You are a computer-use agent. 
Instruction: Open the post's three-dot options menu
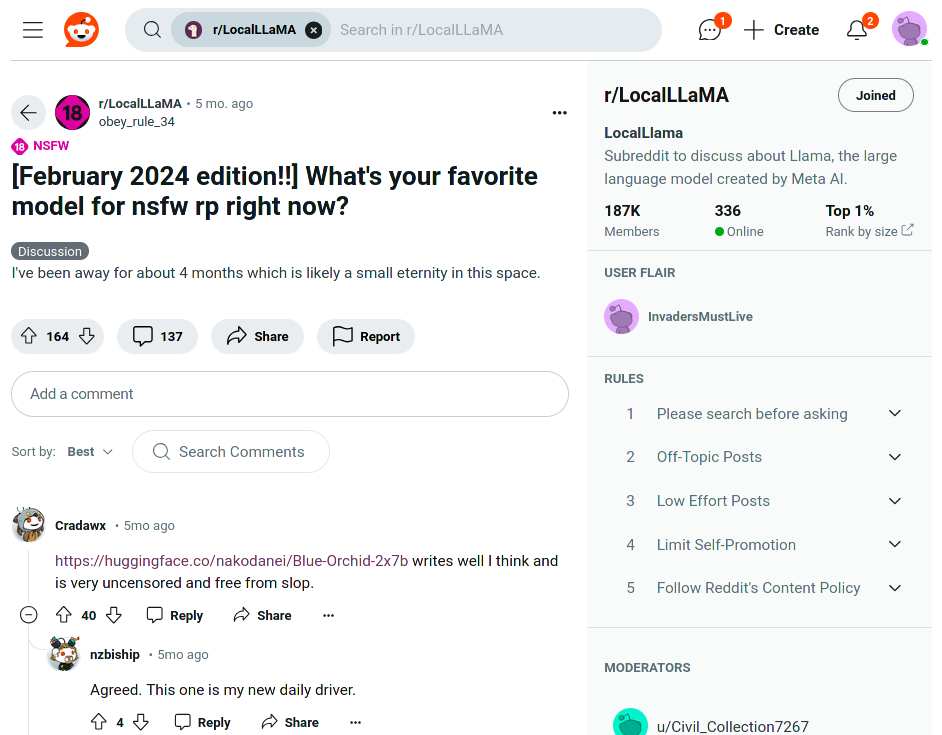point(560,113)
